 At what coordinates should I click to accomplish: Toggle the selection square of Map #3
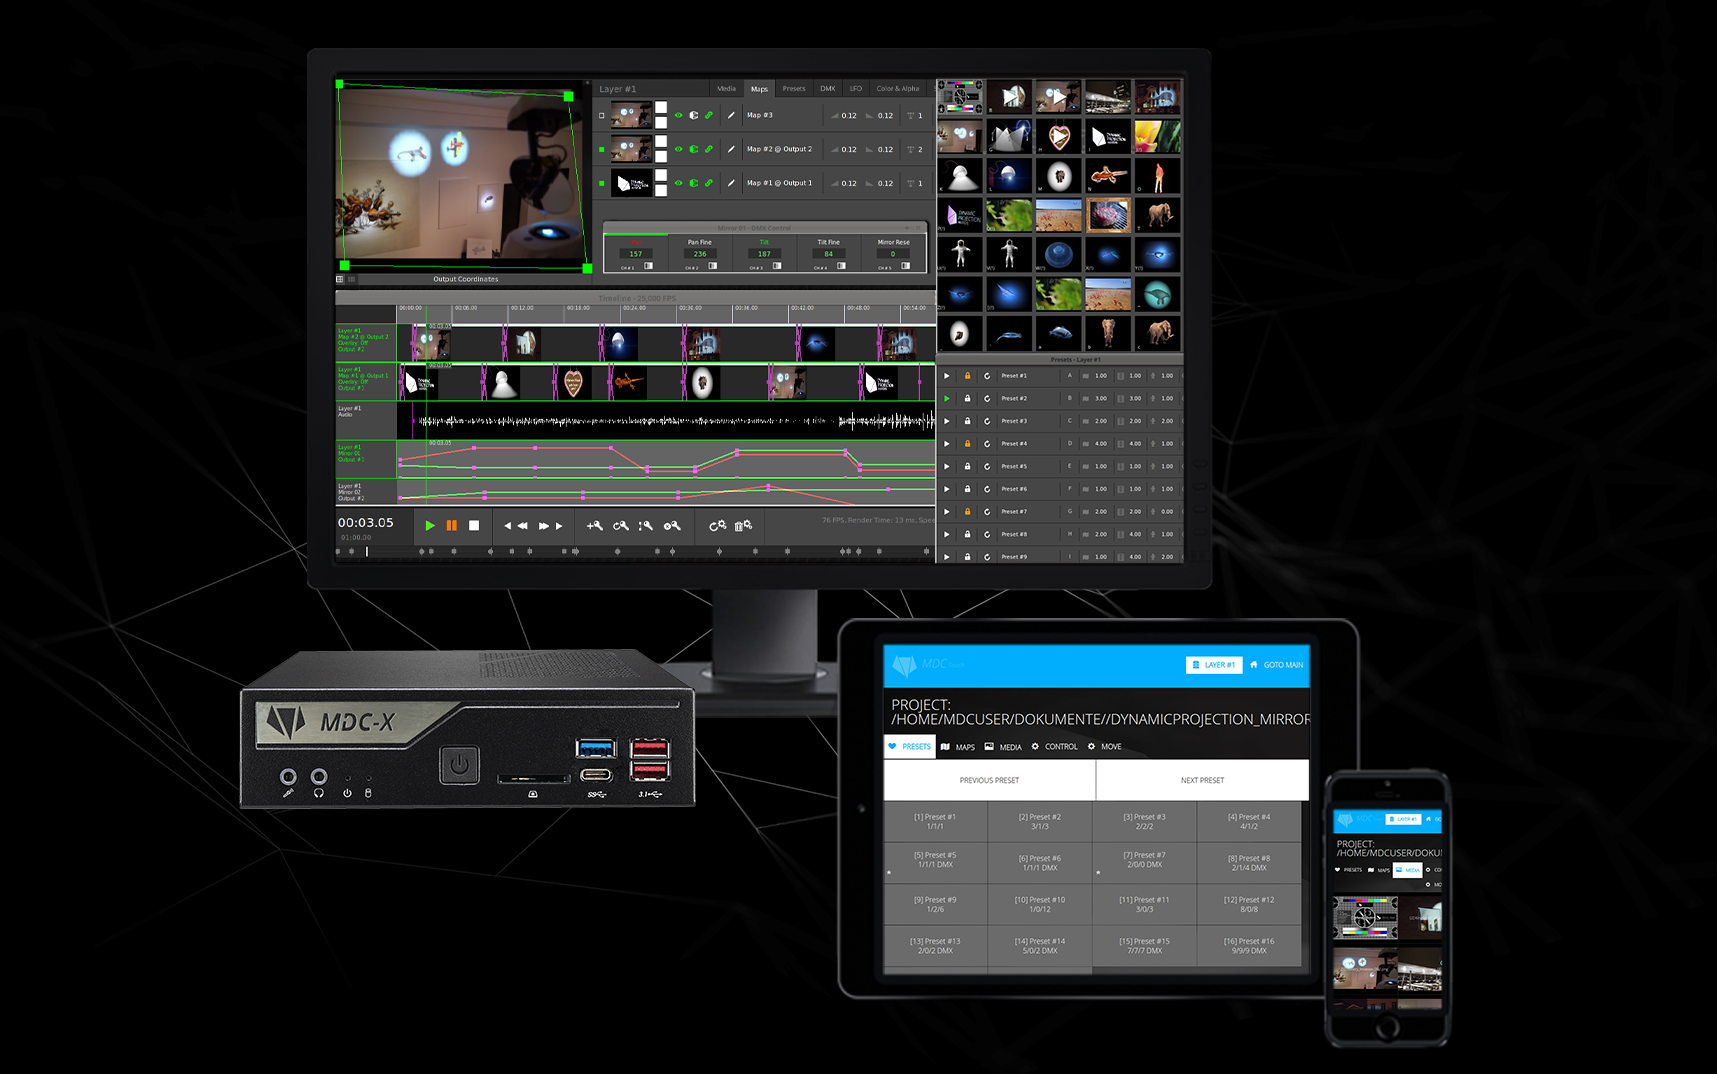click(x=602, y=116)
